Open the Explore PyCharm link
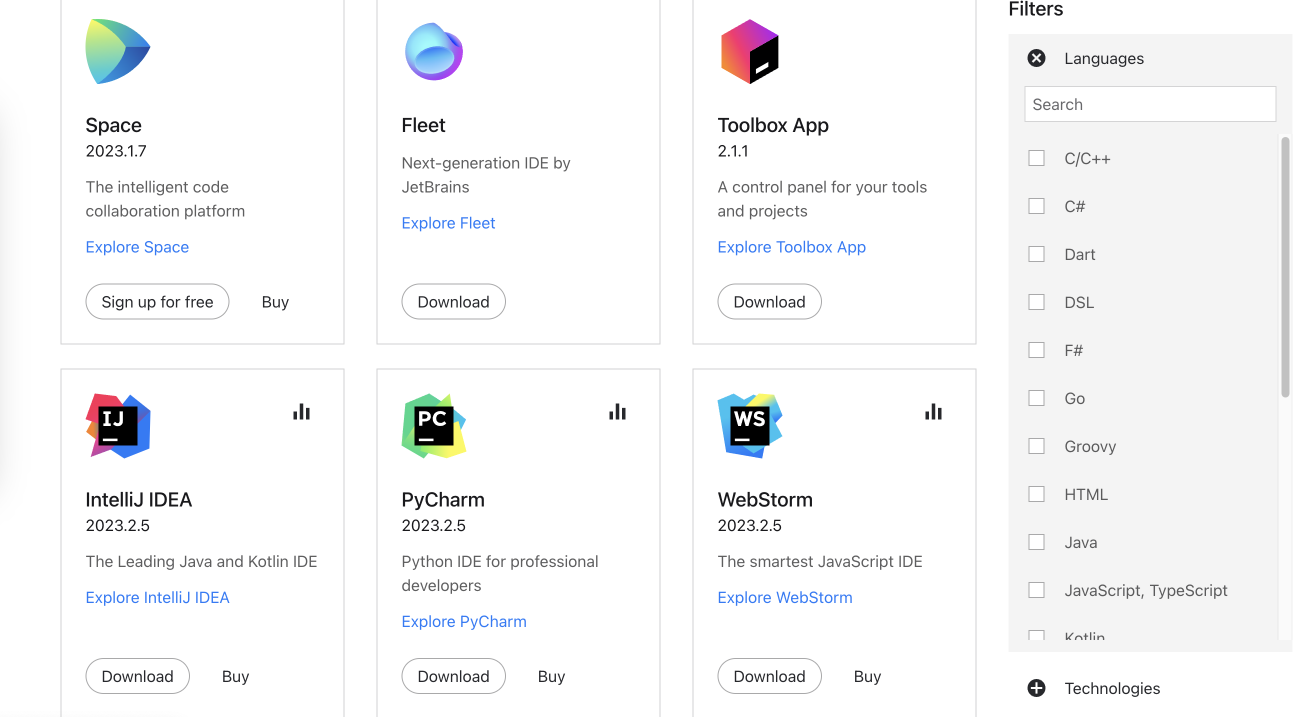 464,621
